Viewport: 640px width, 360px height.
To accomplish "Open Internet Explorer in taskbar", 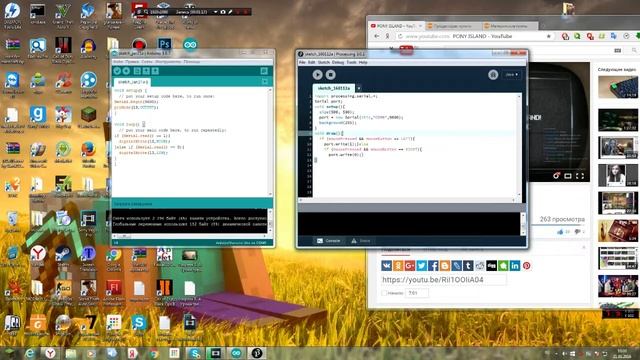I will click(30, 353).
